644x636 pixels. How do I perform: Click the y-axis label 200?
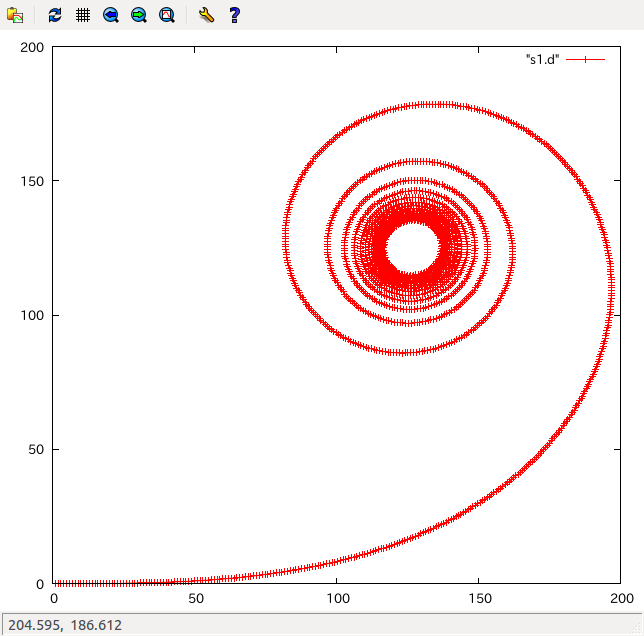(x=32, y=47)
